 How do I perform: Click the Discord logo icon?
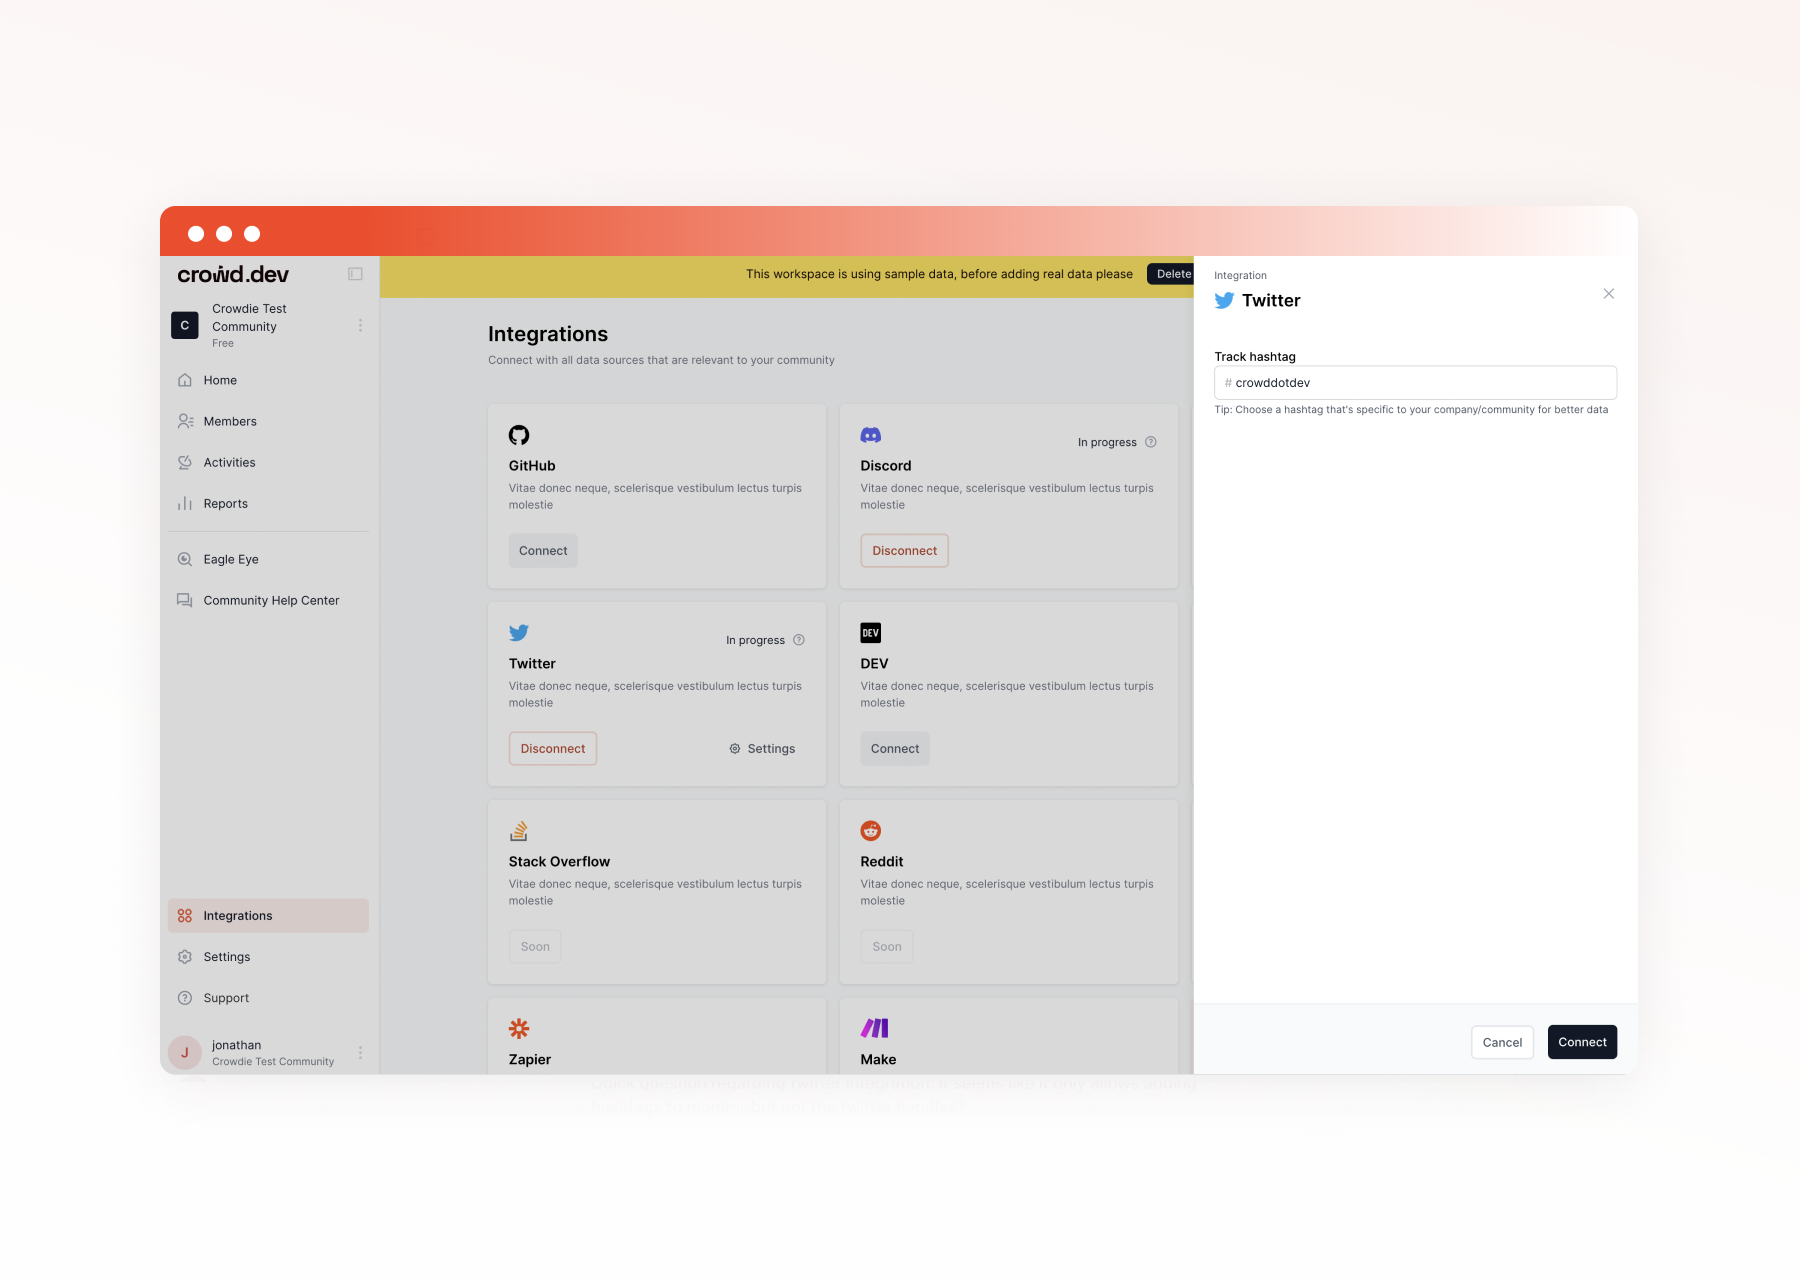point(871,435)
